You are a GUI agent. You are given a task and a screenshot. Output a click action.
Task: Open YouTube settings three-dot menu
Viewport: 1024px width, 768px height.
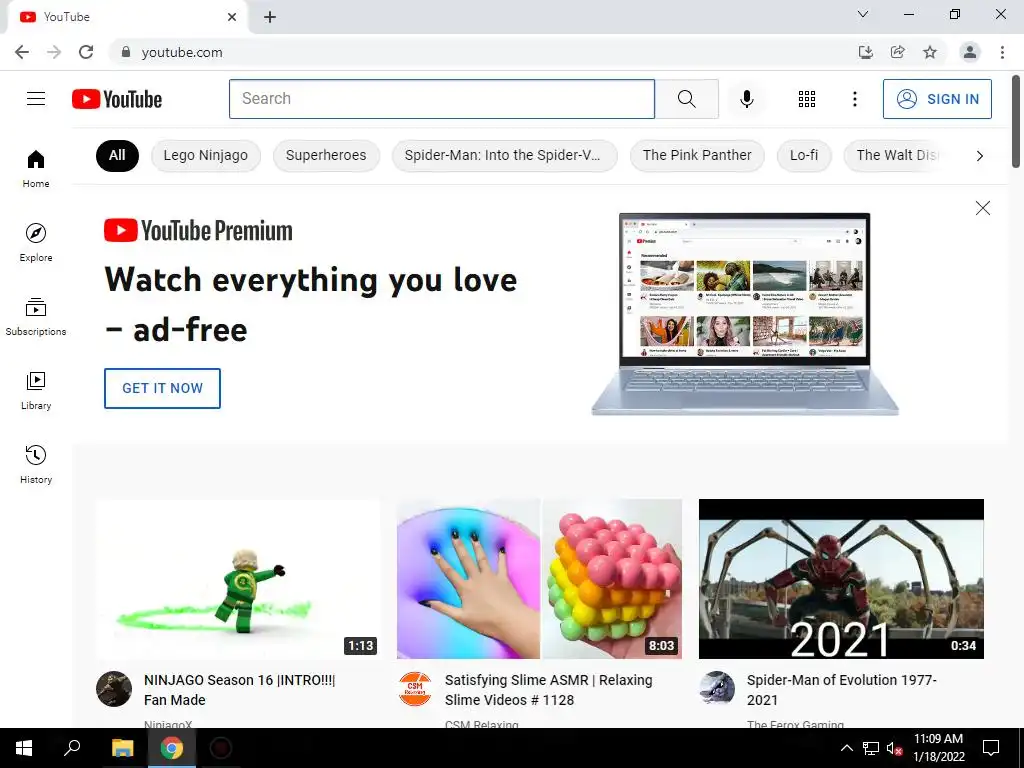pos(854,99)
